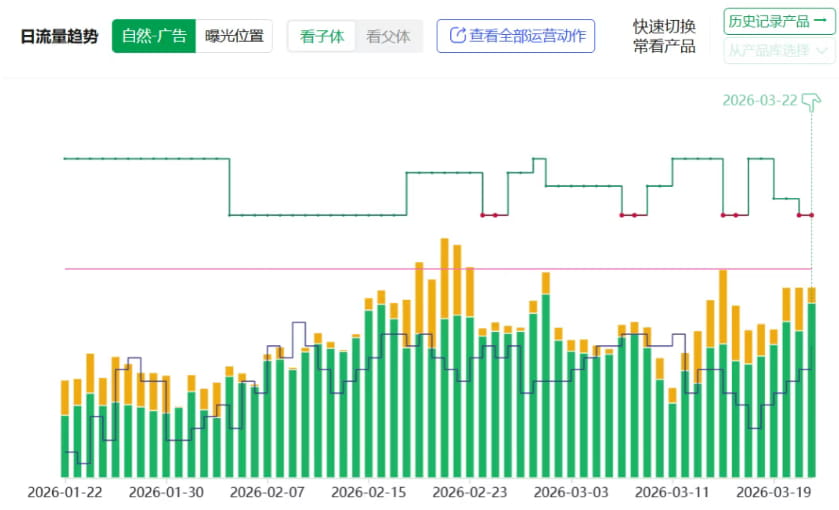Image resolution: width=839 pixels, height=510 pixels.
Task: Select the 自然·广告 view option
Action: point(153,36)
